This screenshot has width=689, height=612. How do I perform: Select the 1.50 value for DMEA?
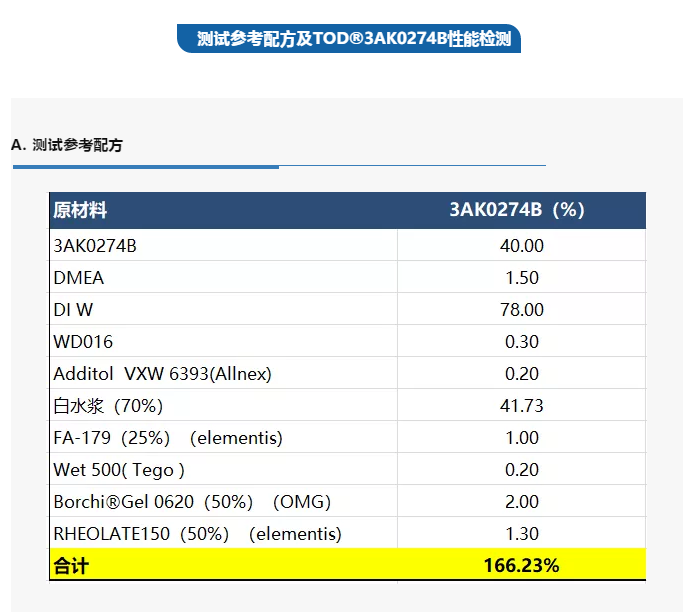(x=521, y=278)
